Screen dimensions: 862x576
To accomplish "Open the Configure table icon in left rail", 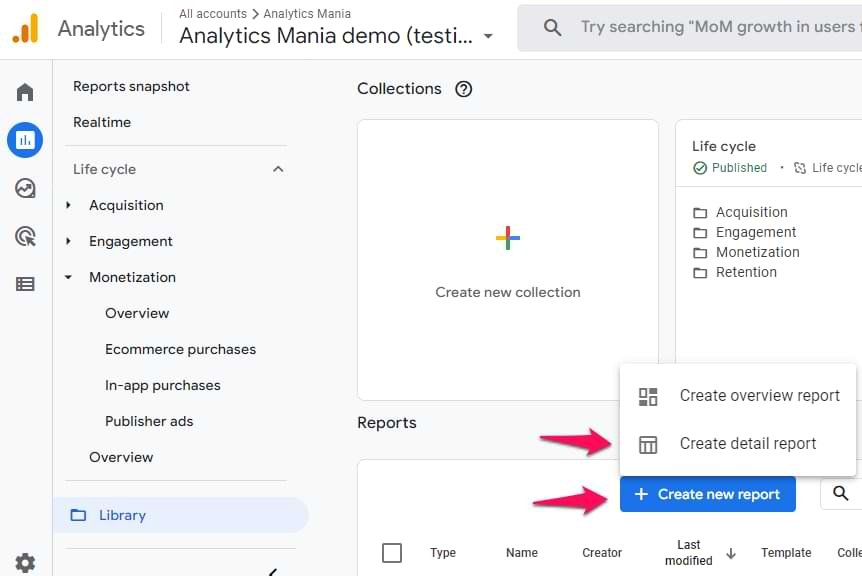I will [x=25, y=284].
